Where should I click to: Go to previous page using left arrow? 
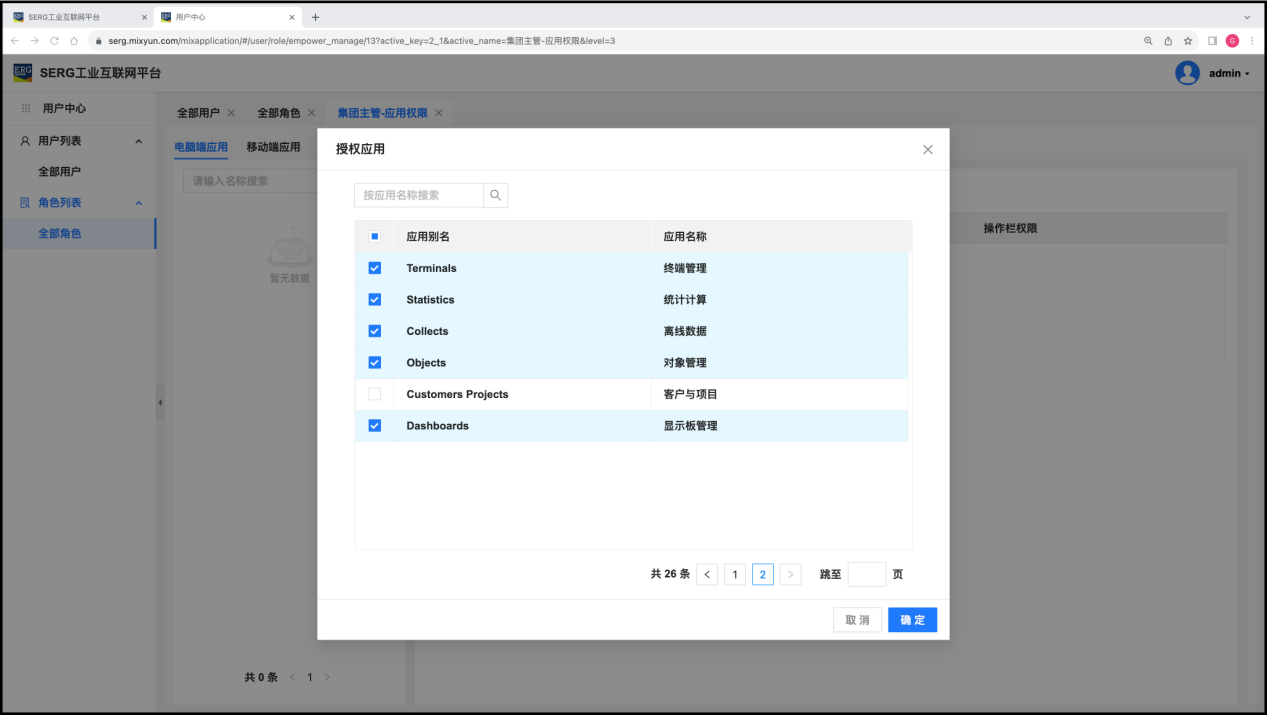click(707, 574)
